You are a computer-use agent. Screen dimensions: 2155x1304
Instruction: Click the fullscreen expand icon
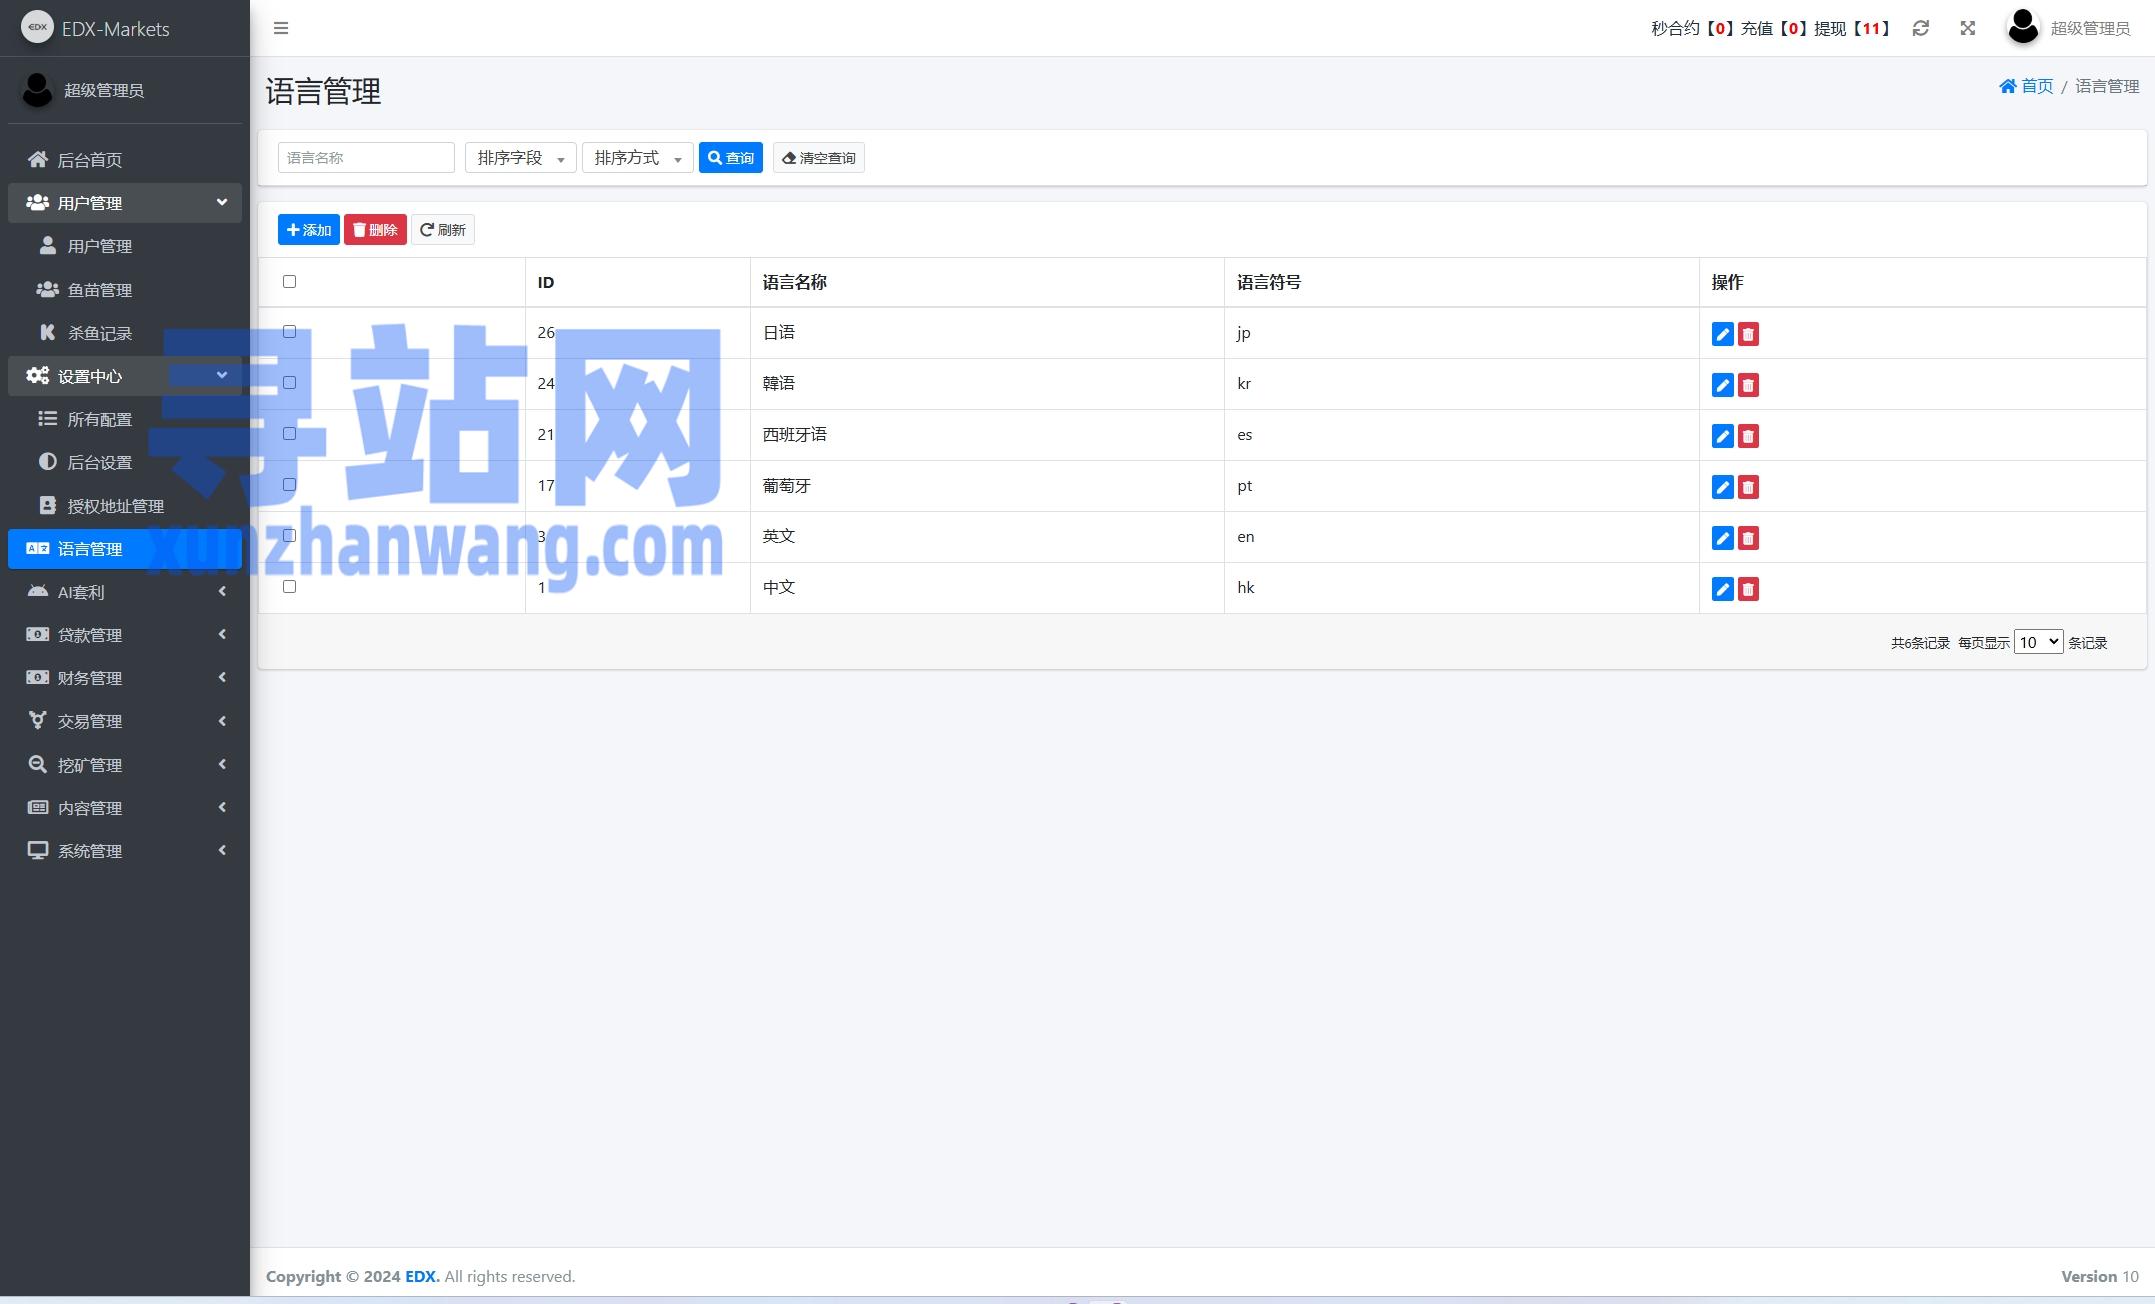[x=1967, y=28]
